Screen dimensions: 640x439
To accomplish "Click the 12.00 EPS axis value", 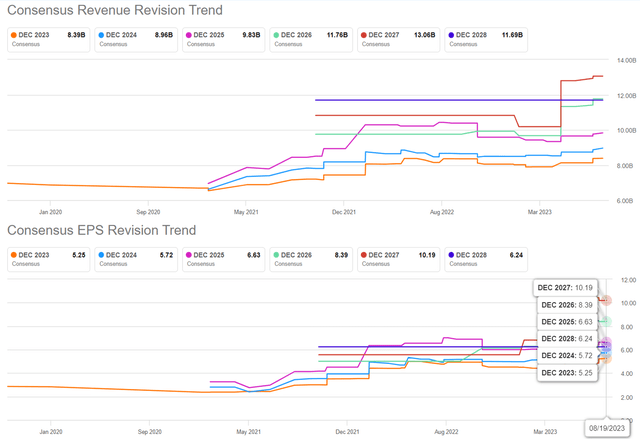I will pyautogui.click(x=628, y=280).
